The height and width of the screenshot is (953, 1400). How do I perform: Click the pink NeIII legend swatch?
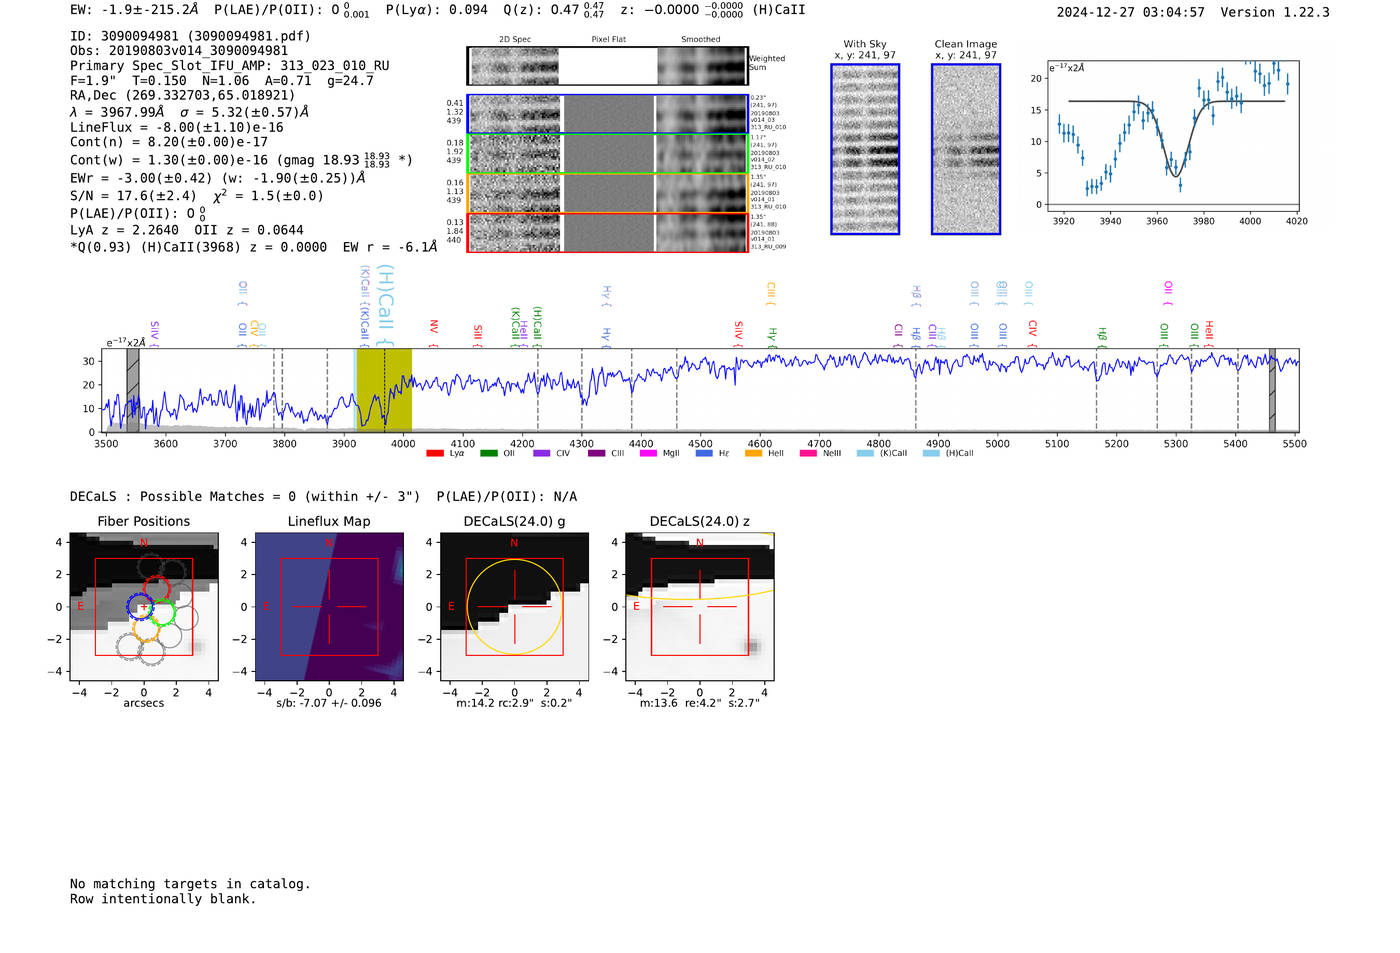click(808, 453)
